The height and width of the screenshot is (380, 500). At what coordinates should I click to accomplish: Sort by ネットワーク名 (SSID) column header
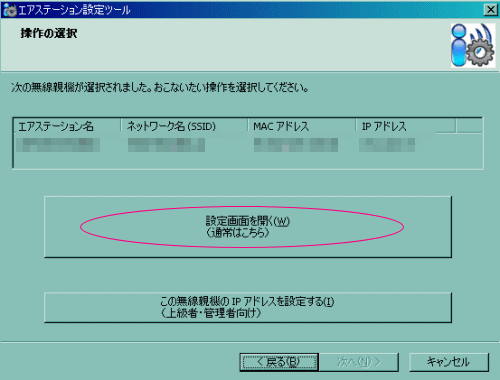[184, 126]
